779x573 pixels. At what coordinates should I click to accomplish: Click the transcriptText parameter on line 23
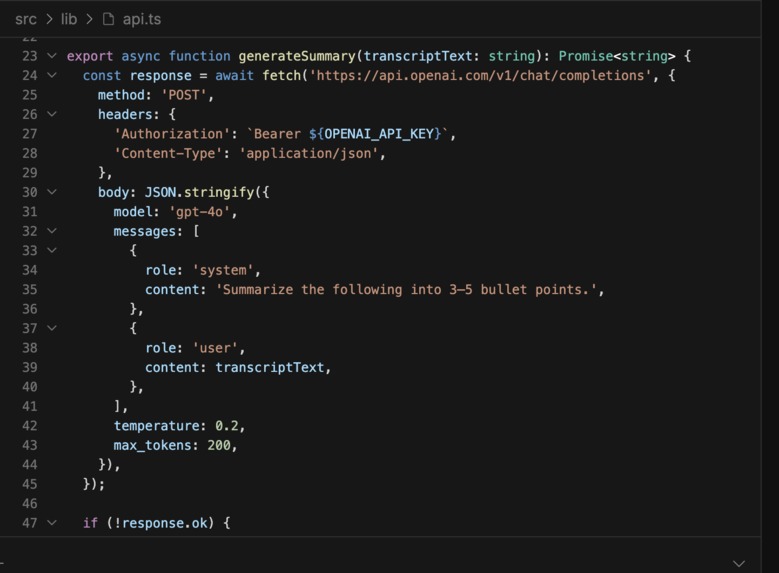tap(417, 56)
